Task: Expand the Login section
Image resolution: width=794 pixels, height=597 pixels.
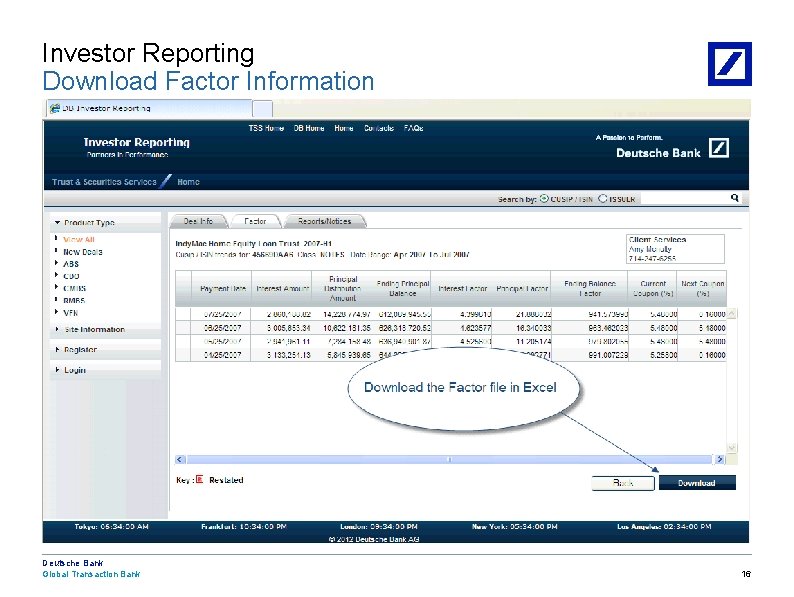Action: [57, 370]
